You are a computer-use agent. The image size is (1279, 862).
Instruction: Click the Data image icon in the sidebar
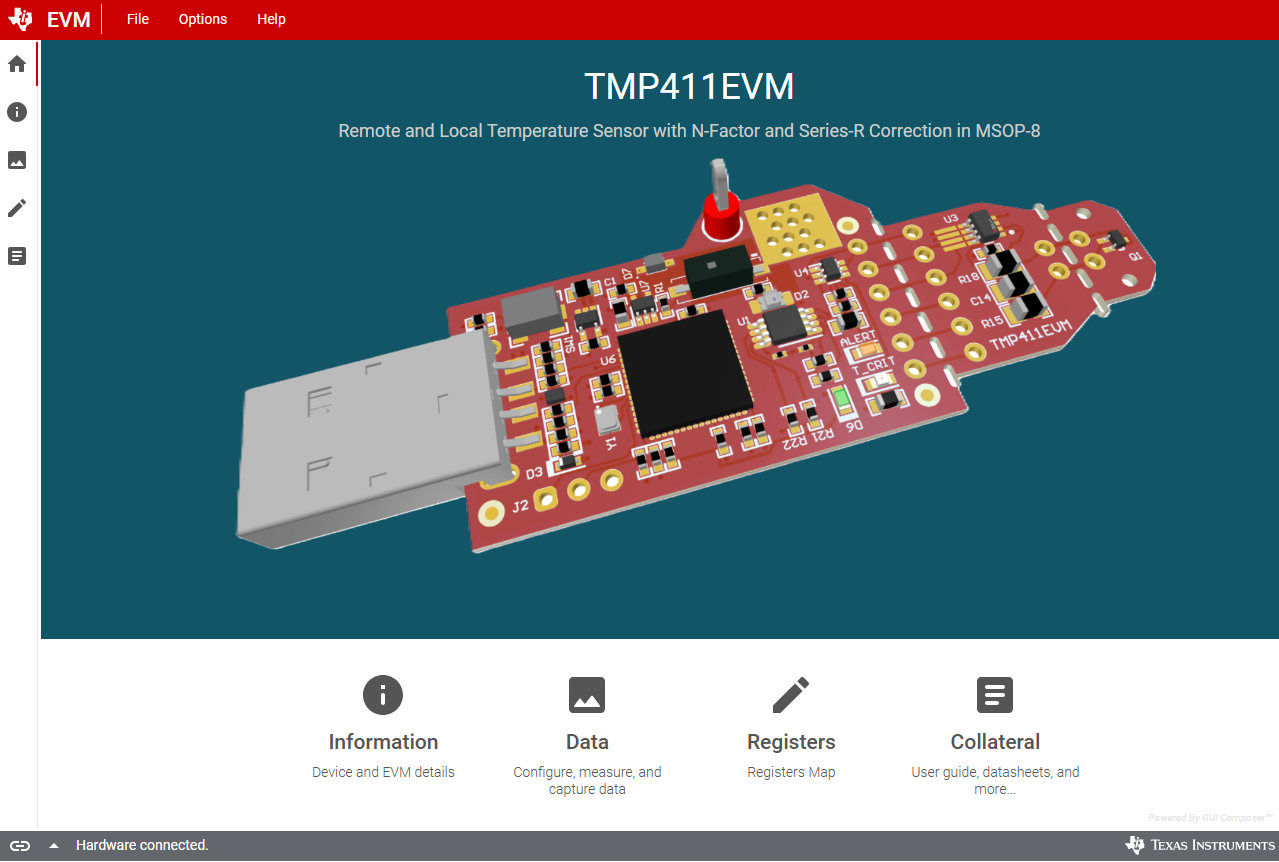16,160
